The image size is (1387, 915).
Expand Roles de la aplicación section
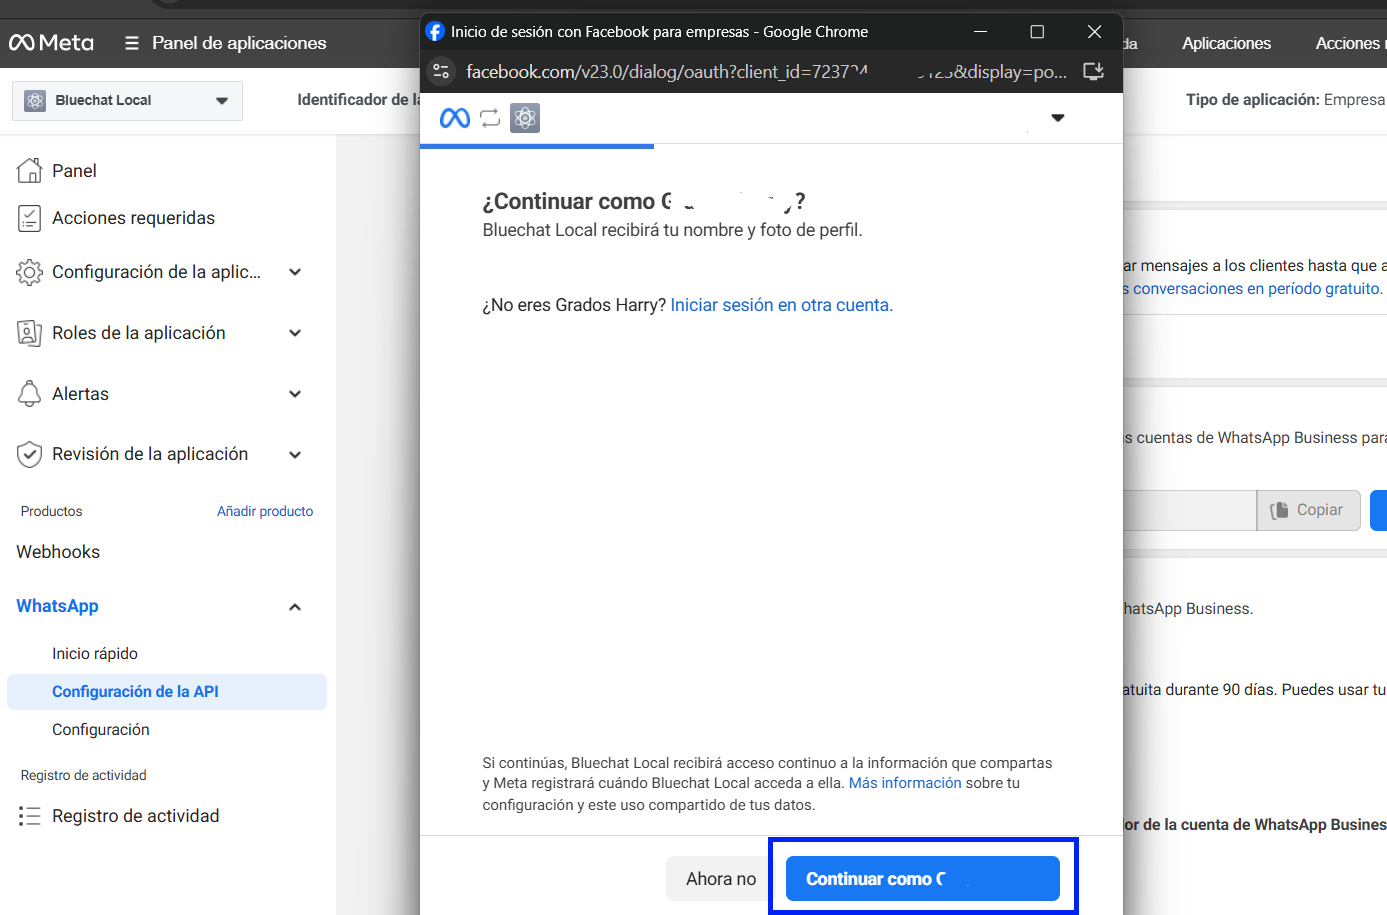pos(295,333)
